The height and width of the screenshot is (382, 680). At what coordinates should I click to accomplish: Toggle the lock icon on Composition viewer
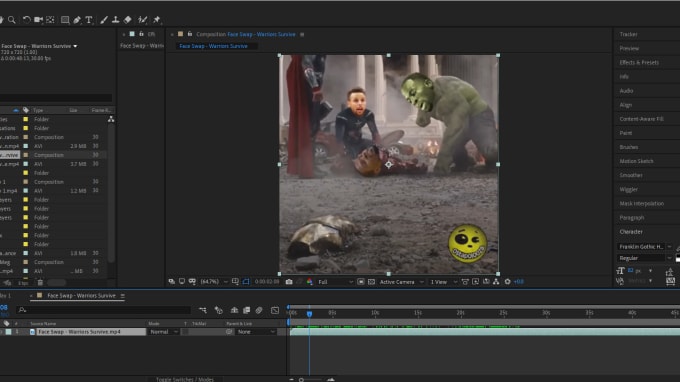point(190,34)
